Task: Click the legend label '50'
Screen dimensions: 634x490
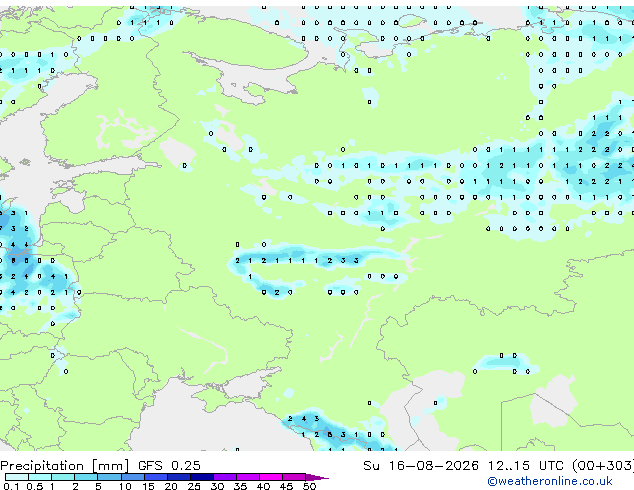Action: tap(309, 486)
